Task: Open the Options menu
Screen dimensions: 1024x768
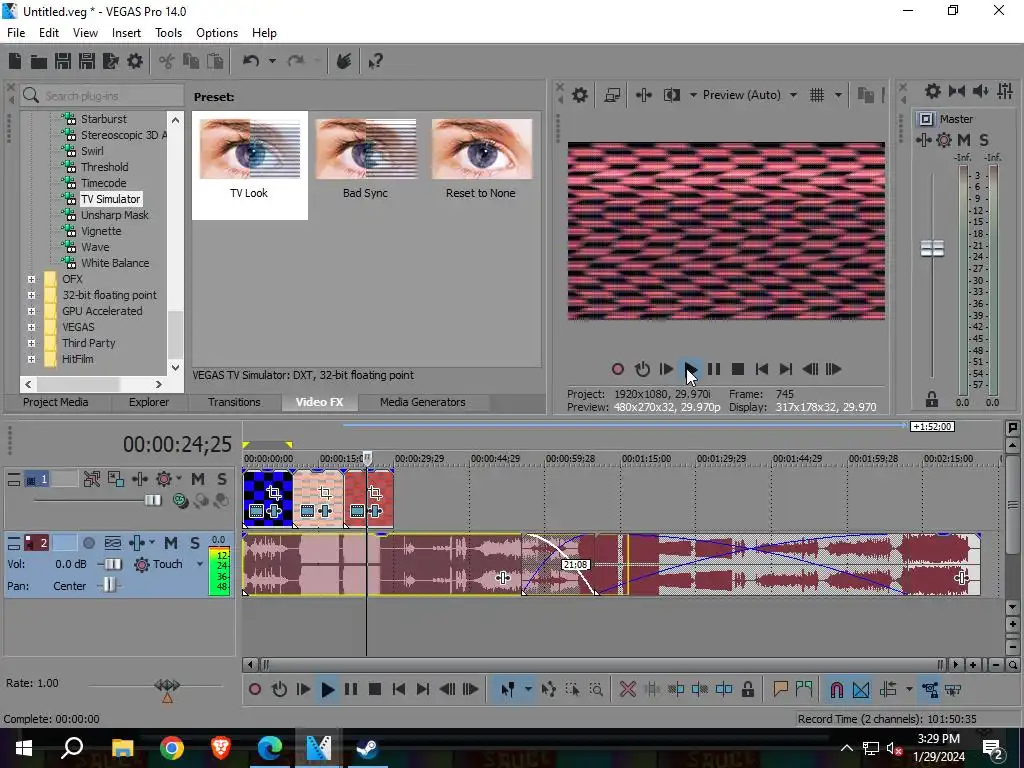Action: click(x=217, y=33)
